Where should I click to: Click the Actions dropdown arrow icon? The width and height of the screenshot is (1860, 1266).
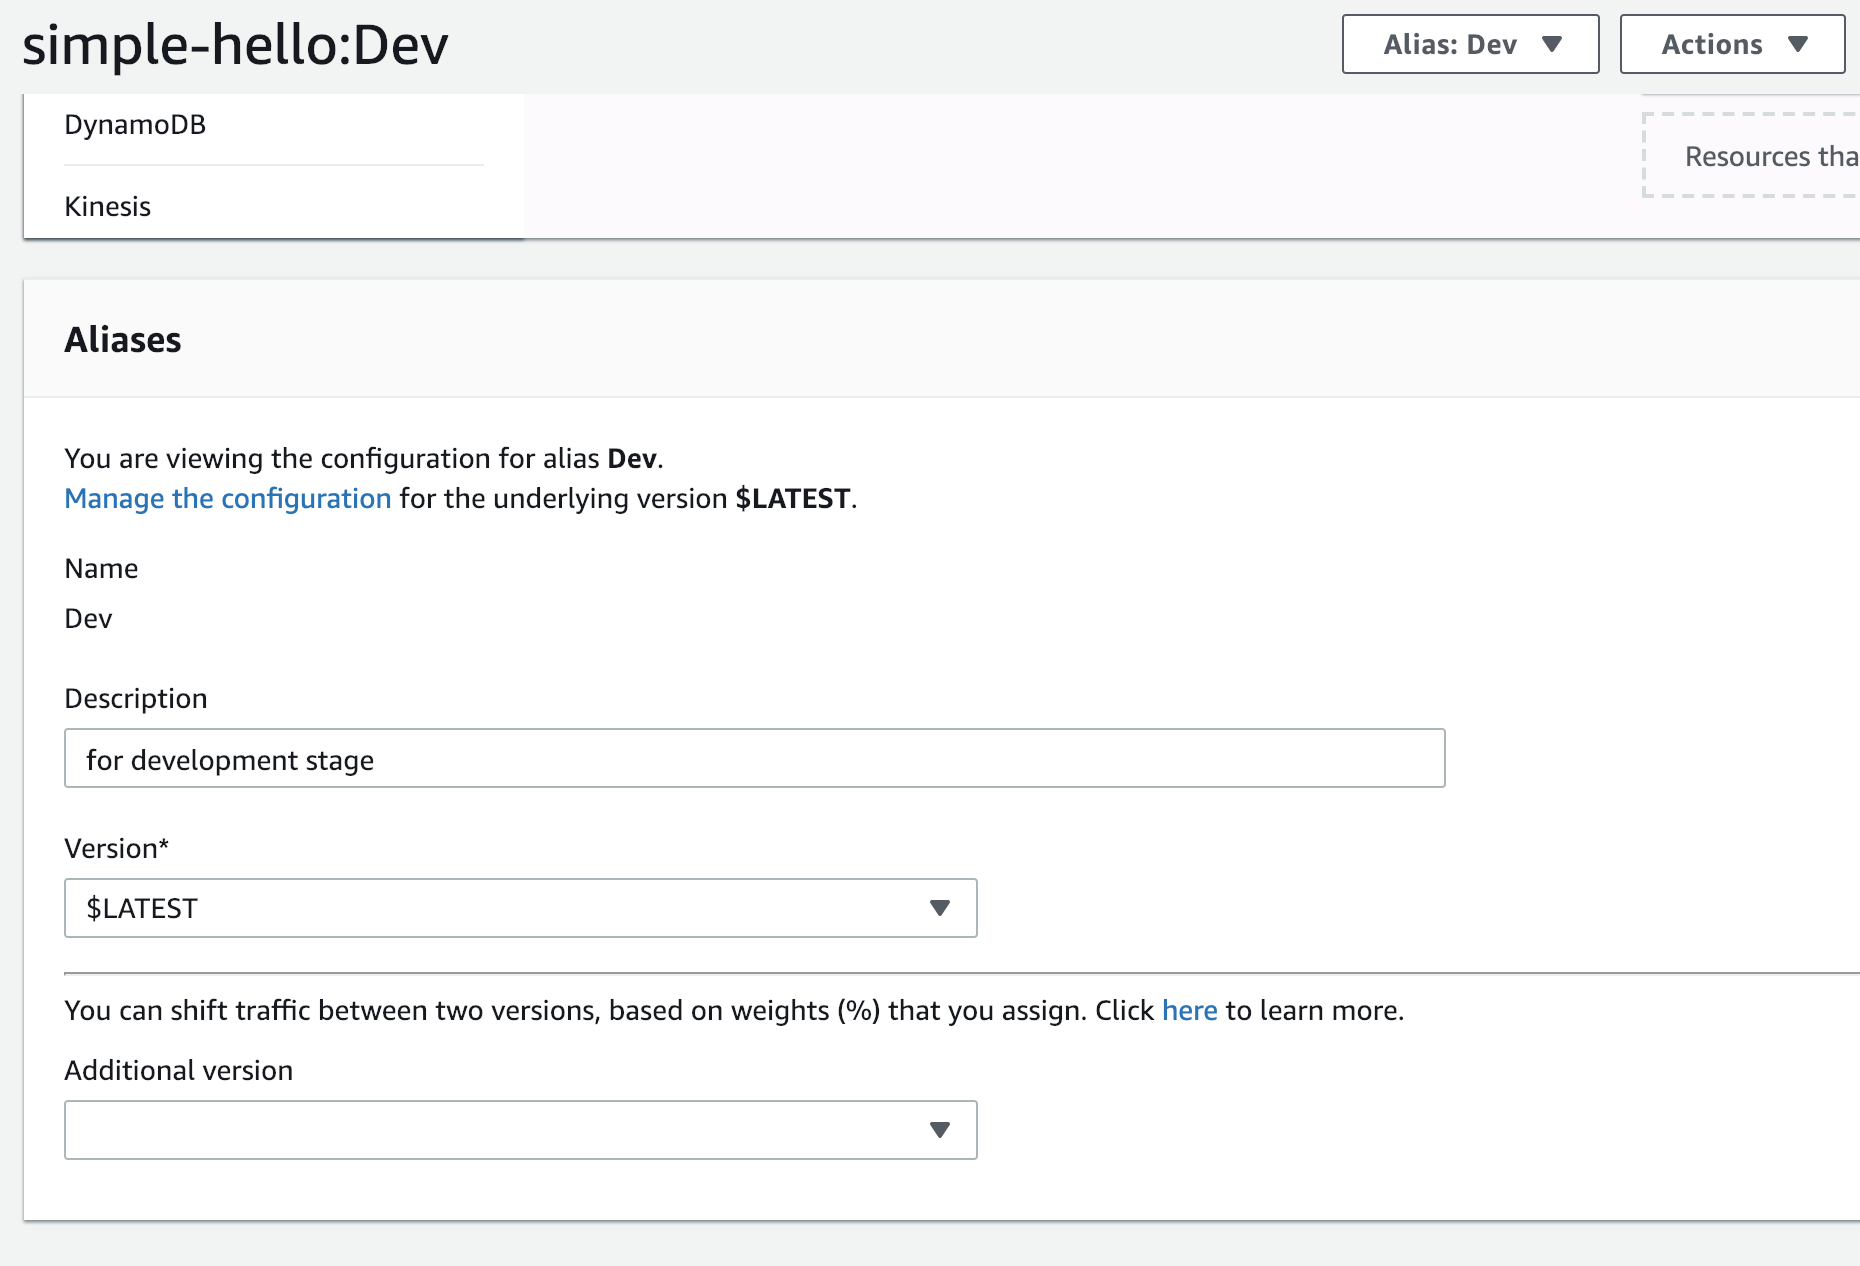click(x=1797, y=43)
